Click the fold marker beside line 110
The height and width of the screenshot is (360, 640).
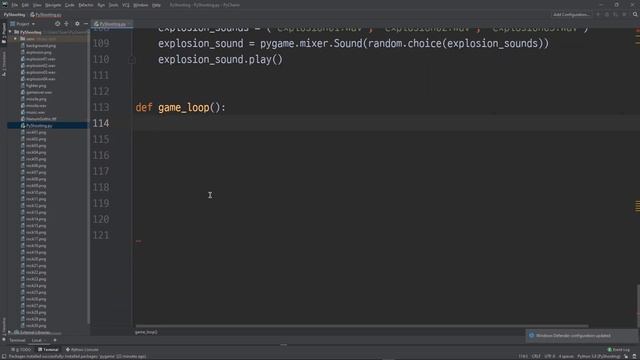(132, 60)
